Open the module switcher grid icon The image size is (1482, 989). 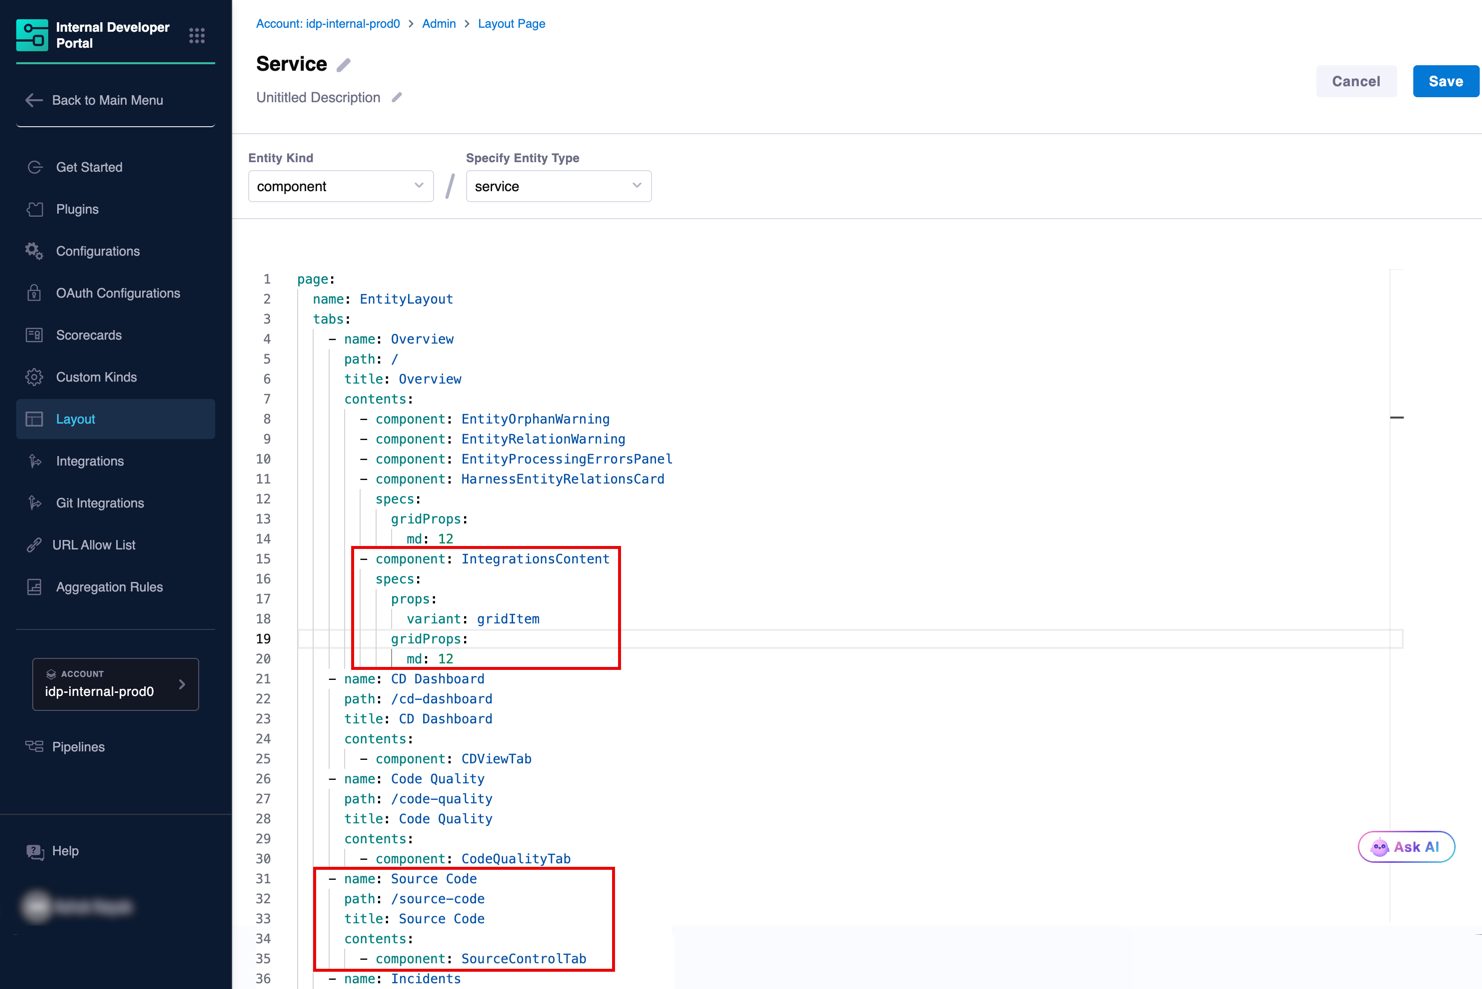click(x=197, y=35)
